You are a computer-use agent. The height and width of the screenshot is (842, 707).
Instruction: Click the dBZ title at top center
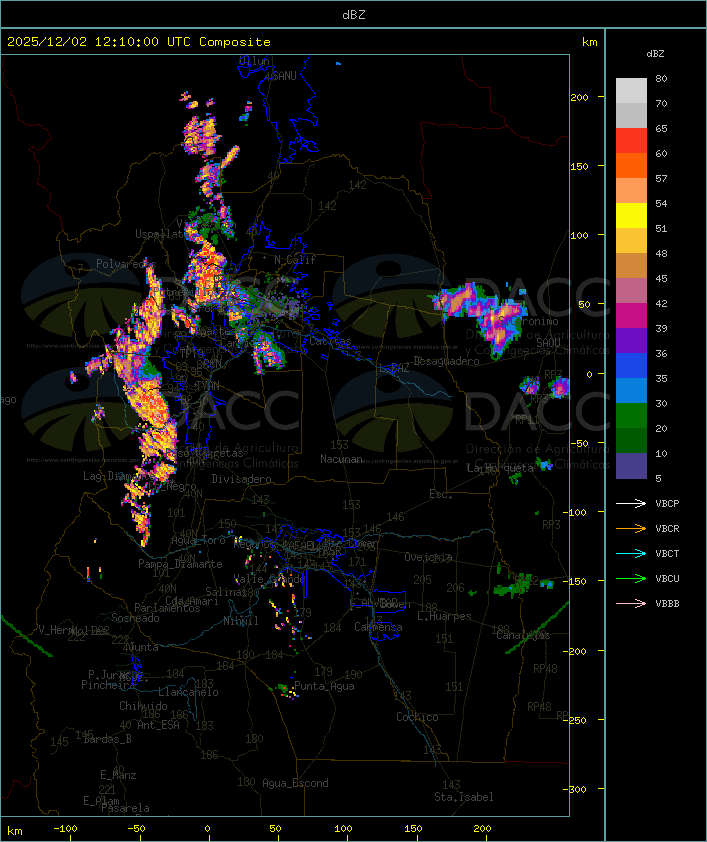(354, 15)
